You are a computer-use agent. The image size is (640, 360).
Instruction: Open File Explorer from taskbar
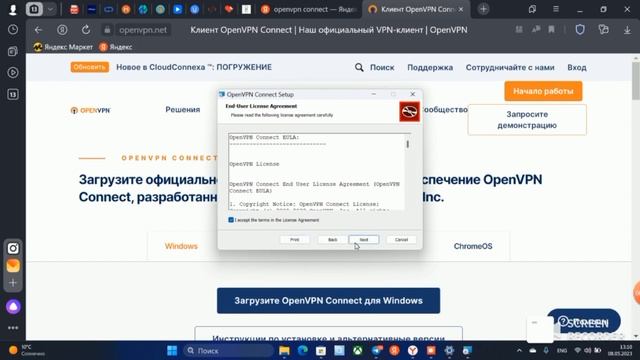pyautogui.click(x=284, y=350)
